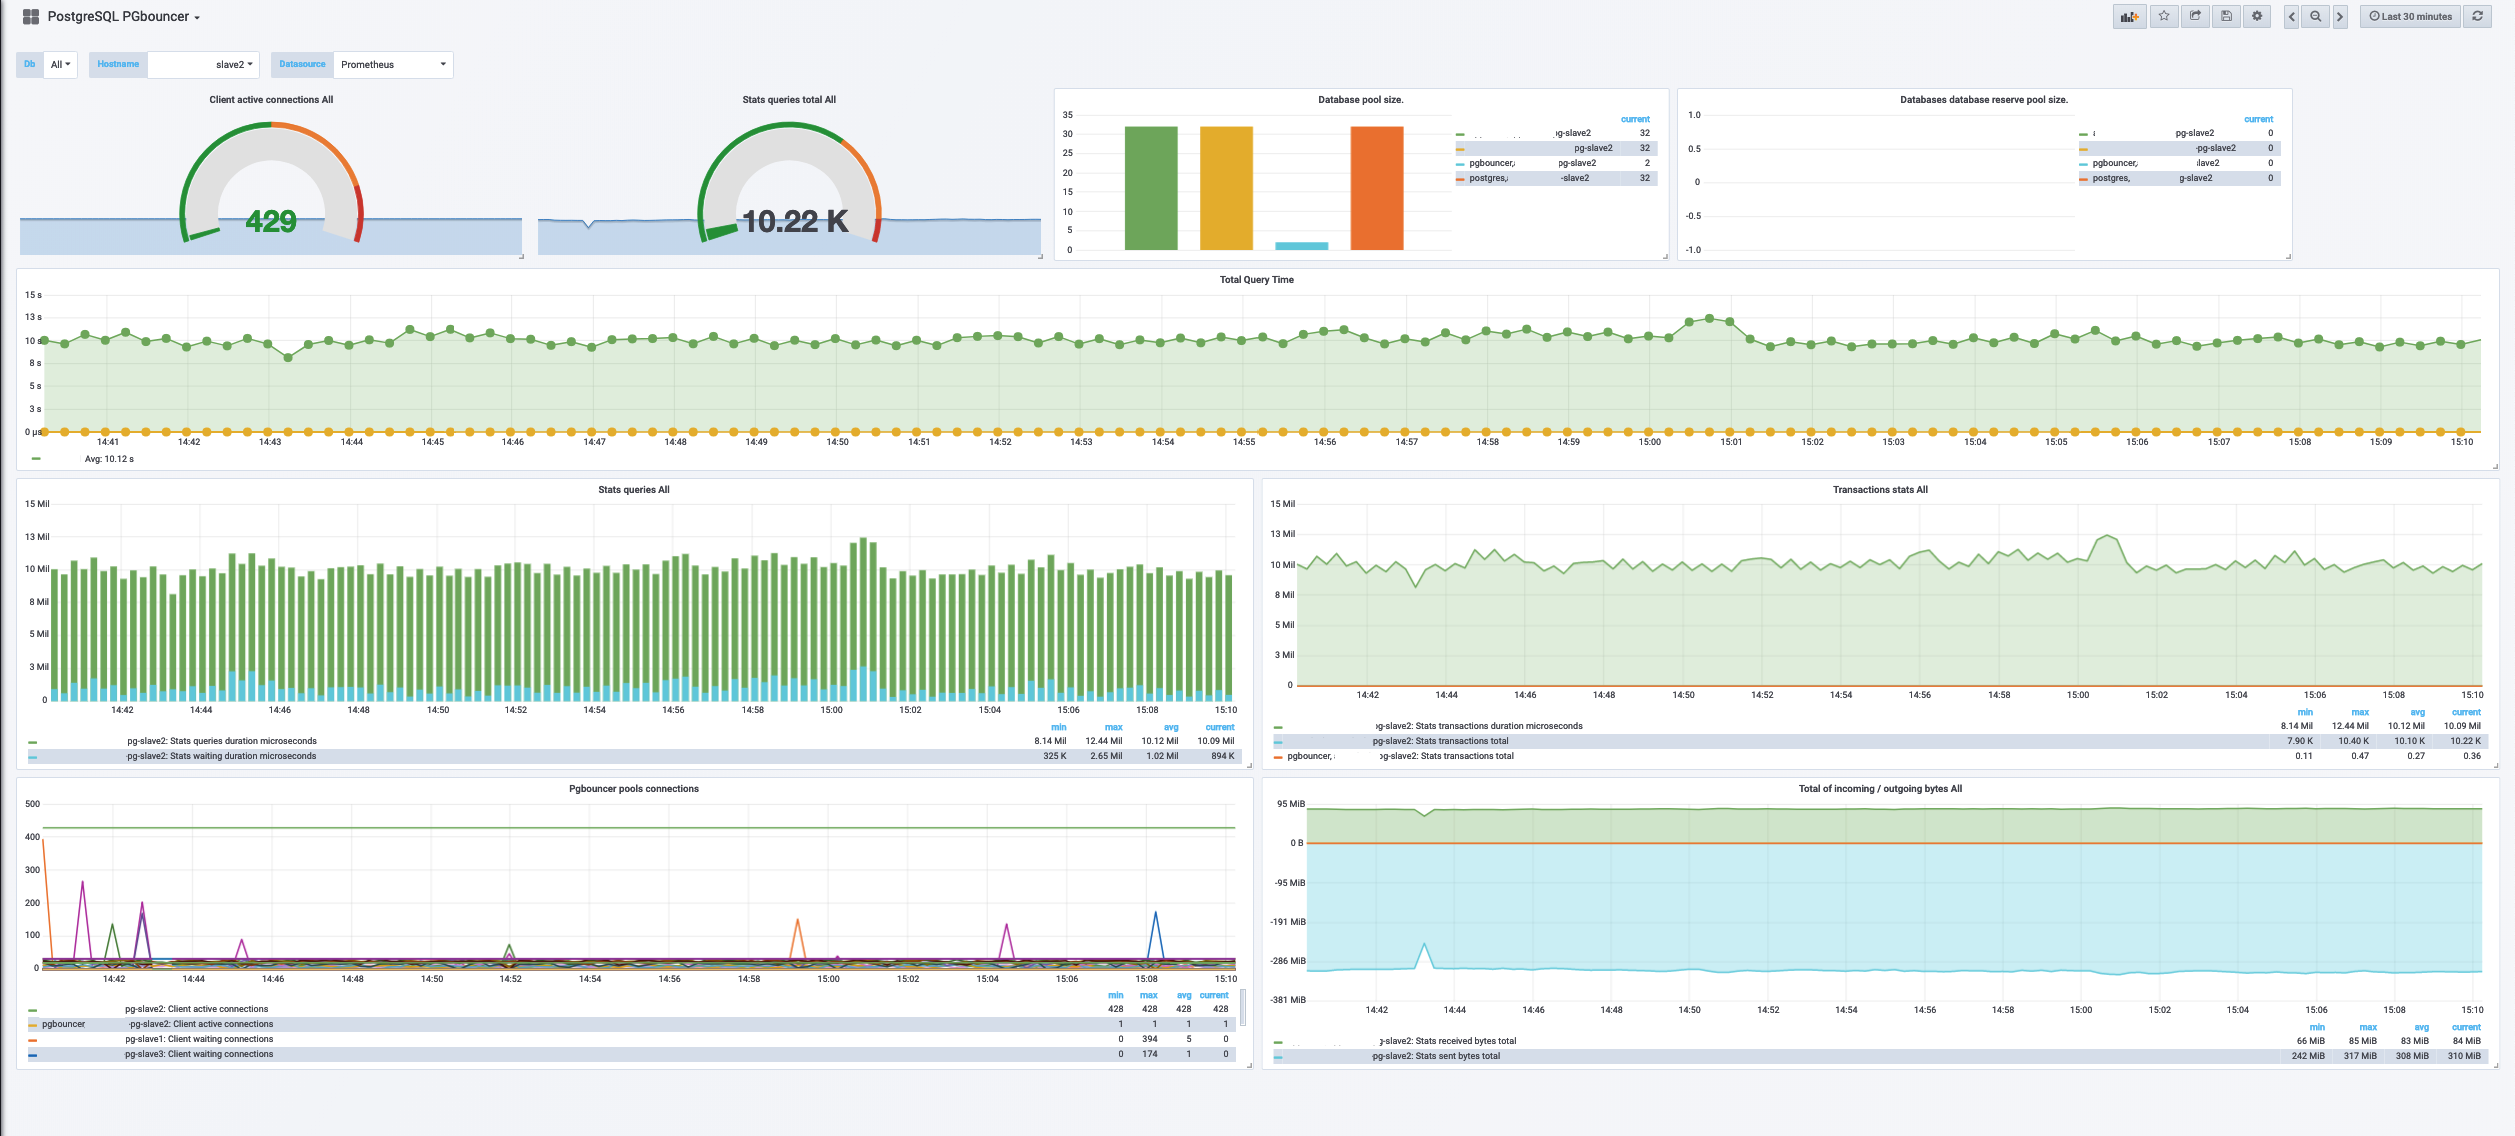Image resolution: width=2515 pixels, height=1136 pixels.
Task: Open Datasource Prometheus dropdown
Action: click(393, 64)
